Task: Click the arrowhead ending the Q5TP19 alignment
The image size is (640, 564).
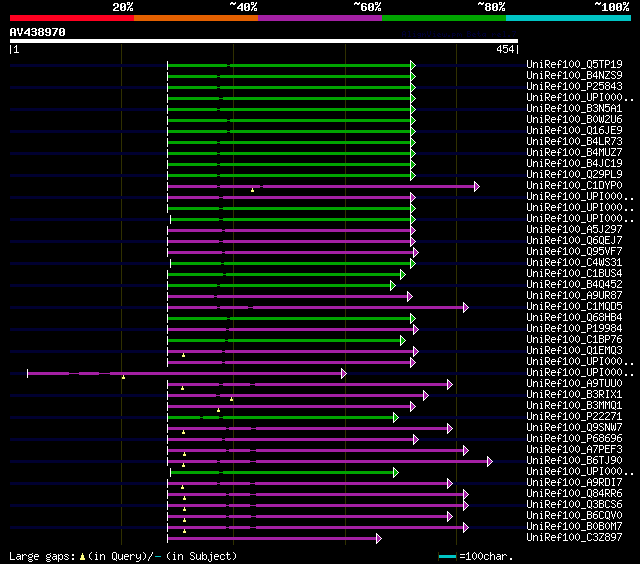Action: [413, 65]
